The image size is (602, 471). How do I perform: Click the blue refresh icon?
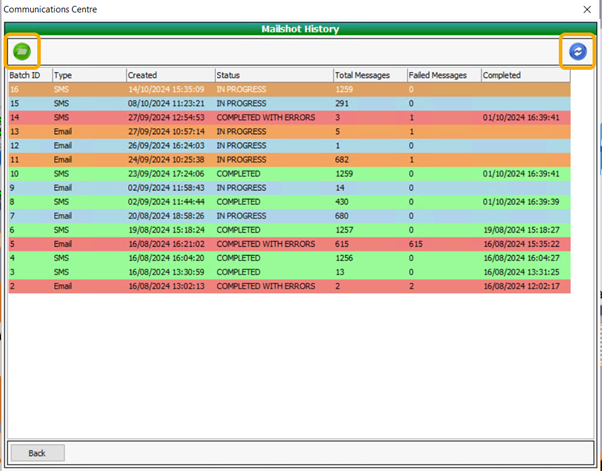point(577,51)
